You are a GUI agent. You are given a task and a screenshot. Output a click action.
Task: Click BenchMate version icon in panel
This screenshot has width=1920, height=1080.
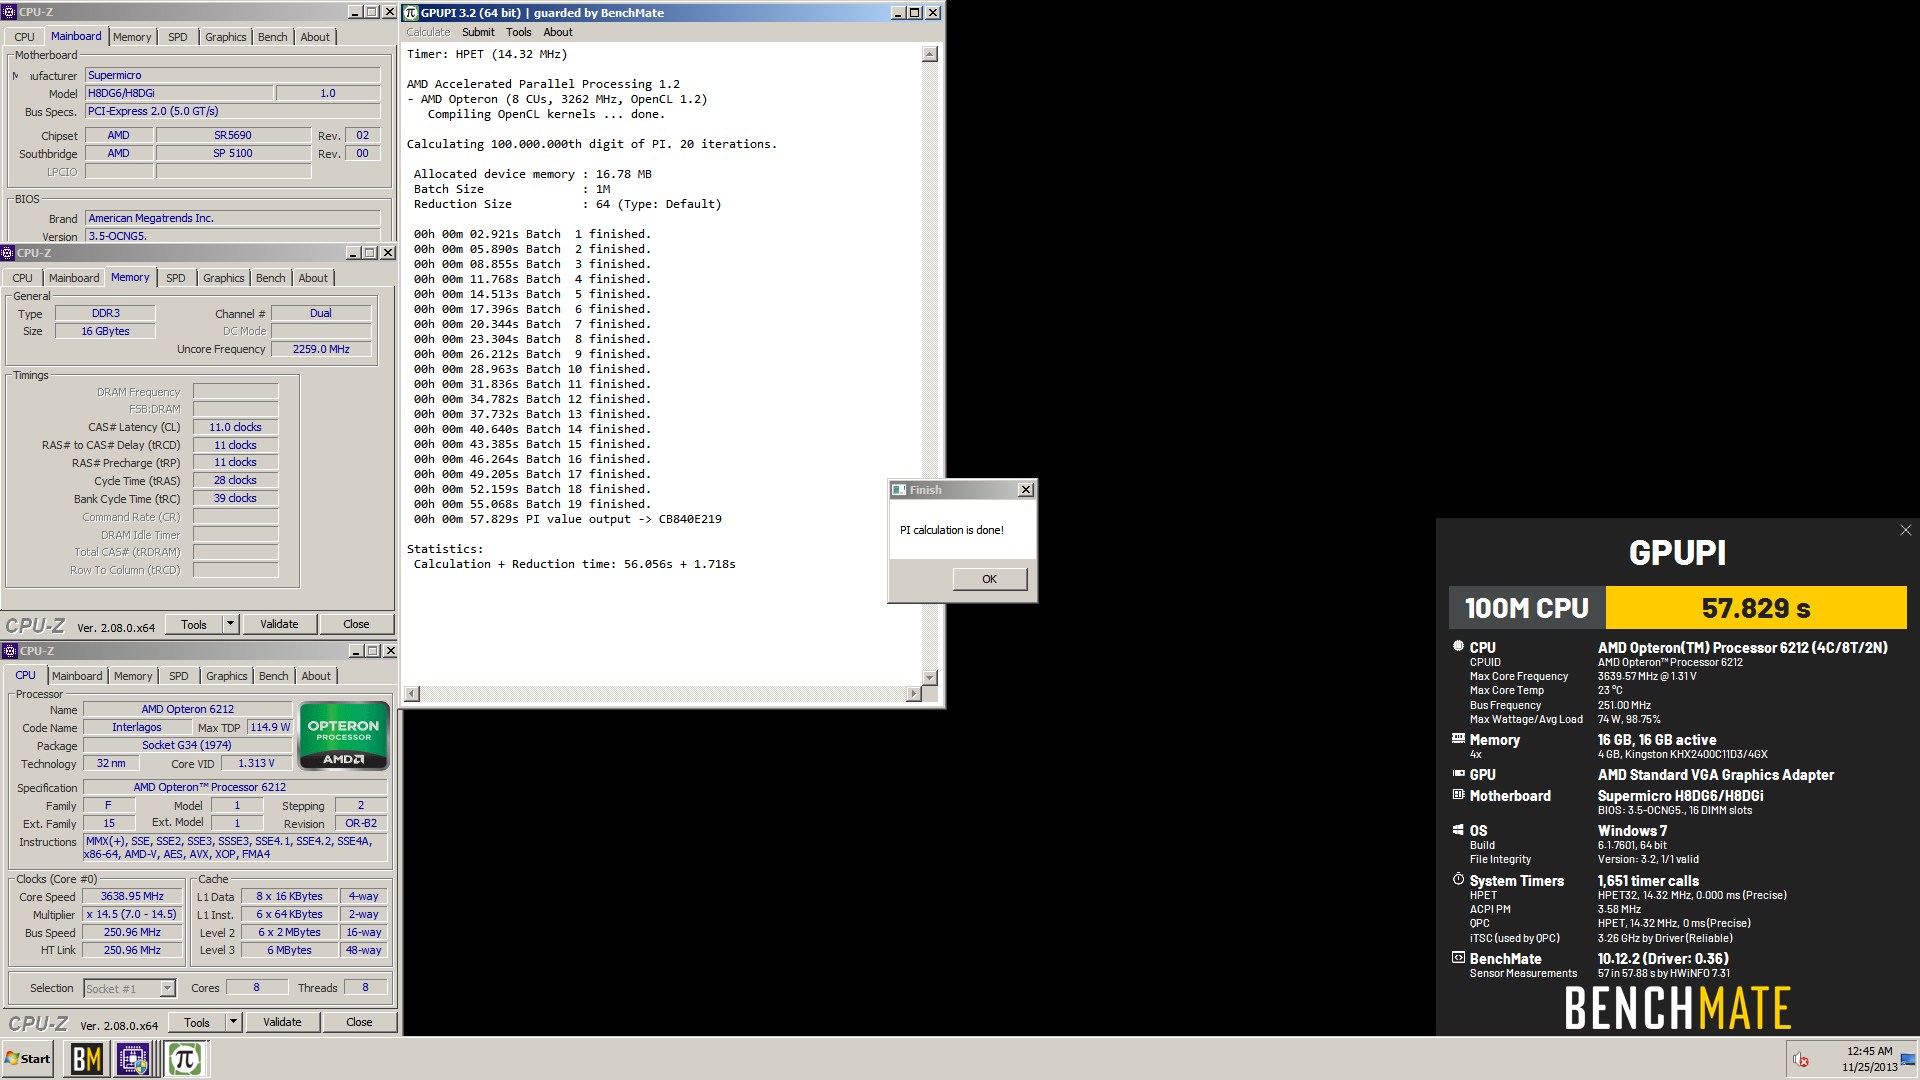click(1458, 958)
